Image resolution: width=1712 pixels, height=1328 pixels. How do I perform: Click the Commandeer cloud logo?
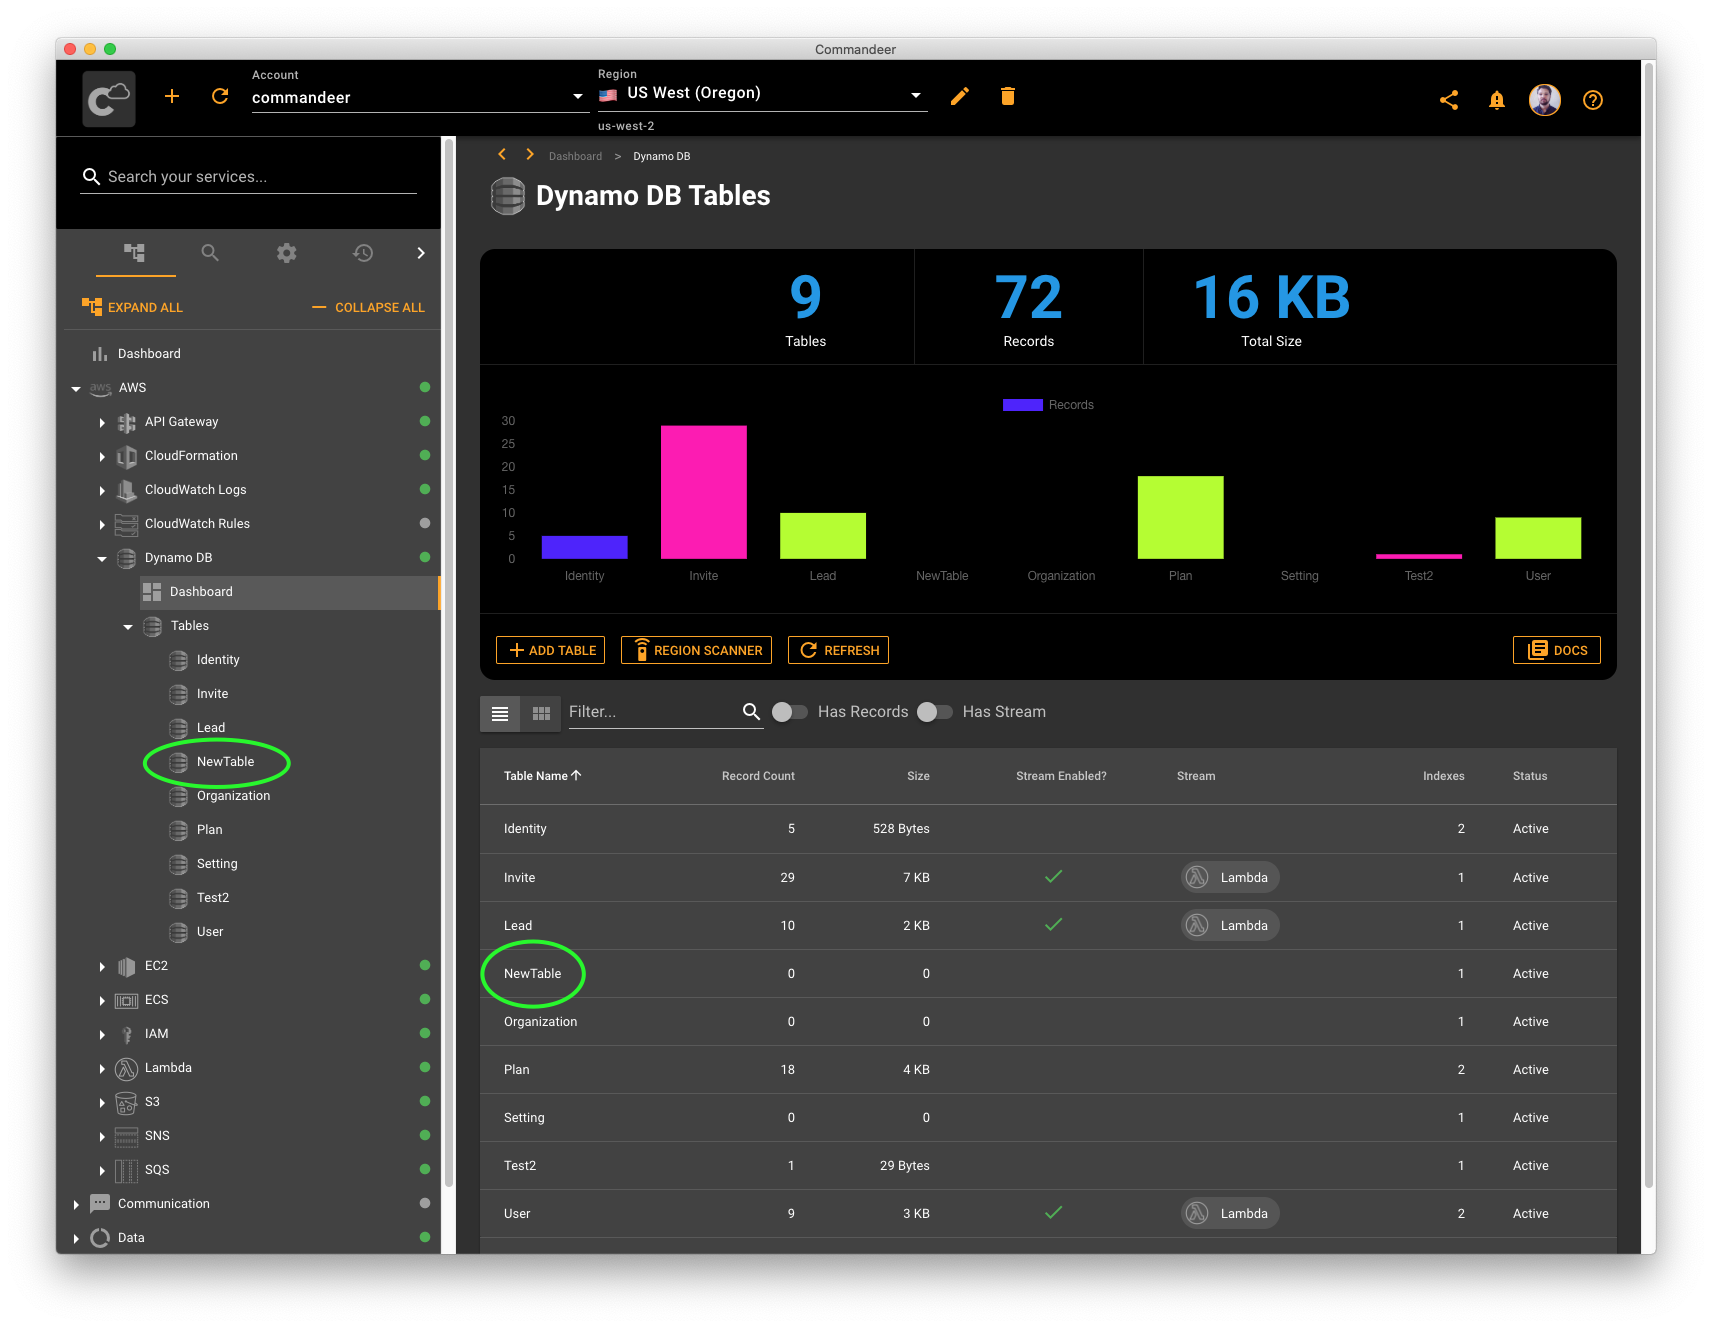pyautogui.click(x=109, y=98)
